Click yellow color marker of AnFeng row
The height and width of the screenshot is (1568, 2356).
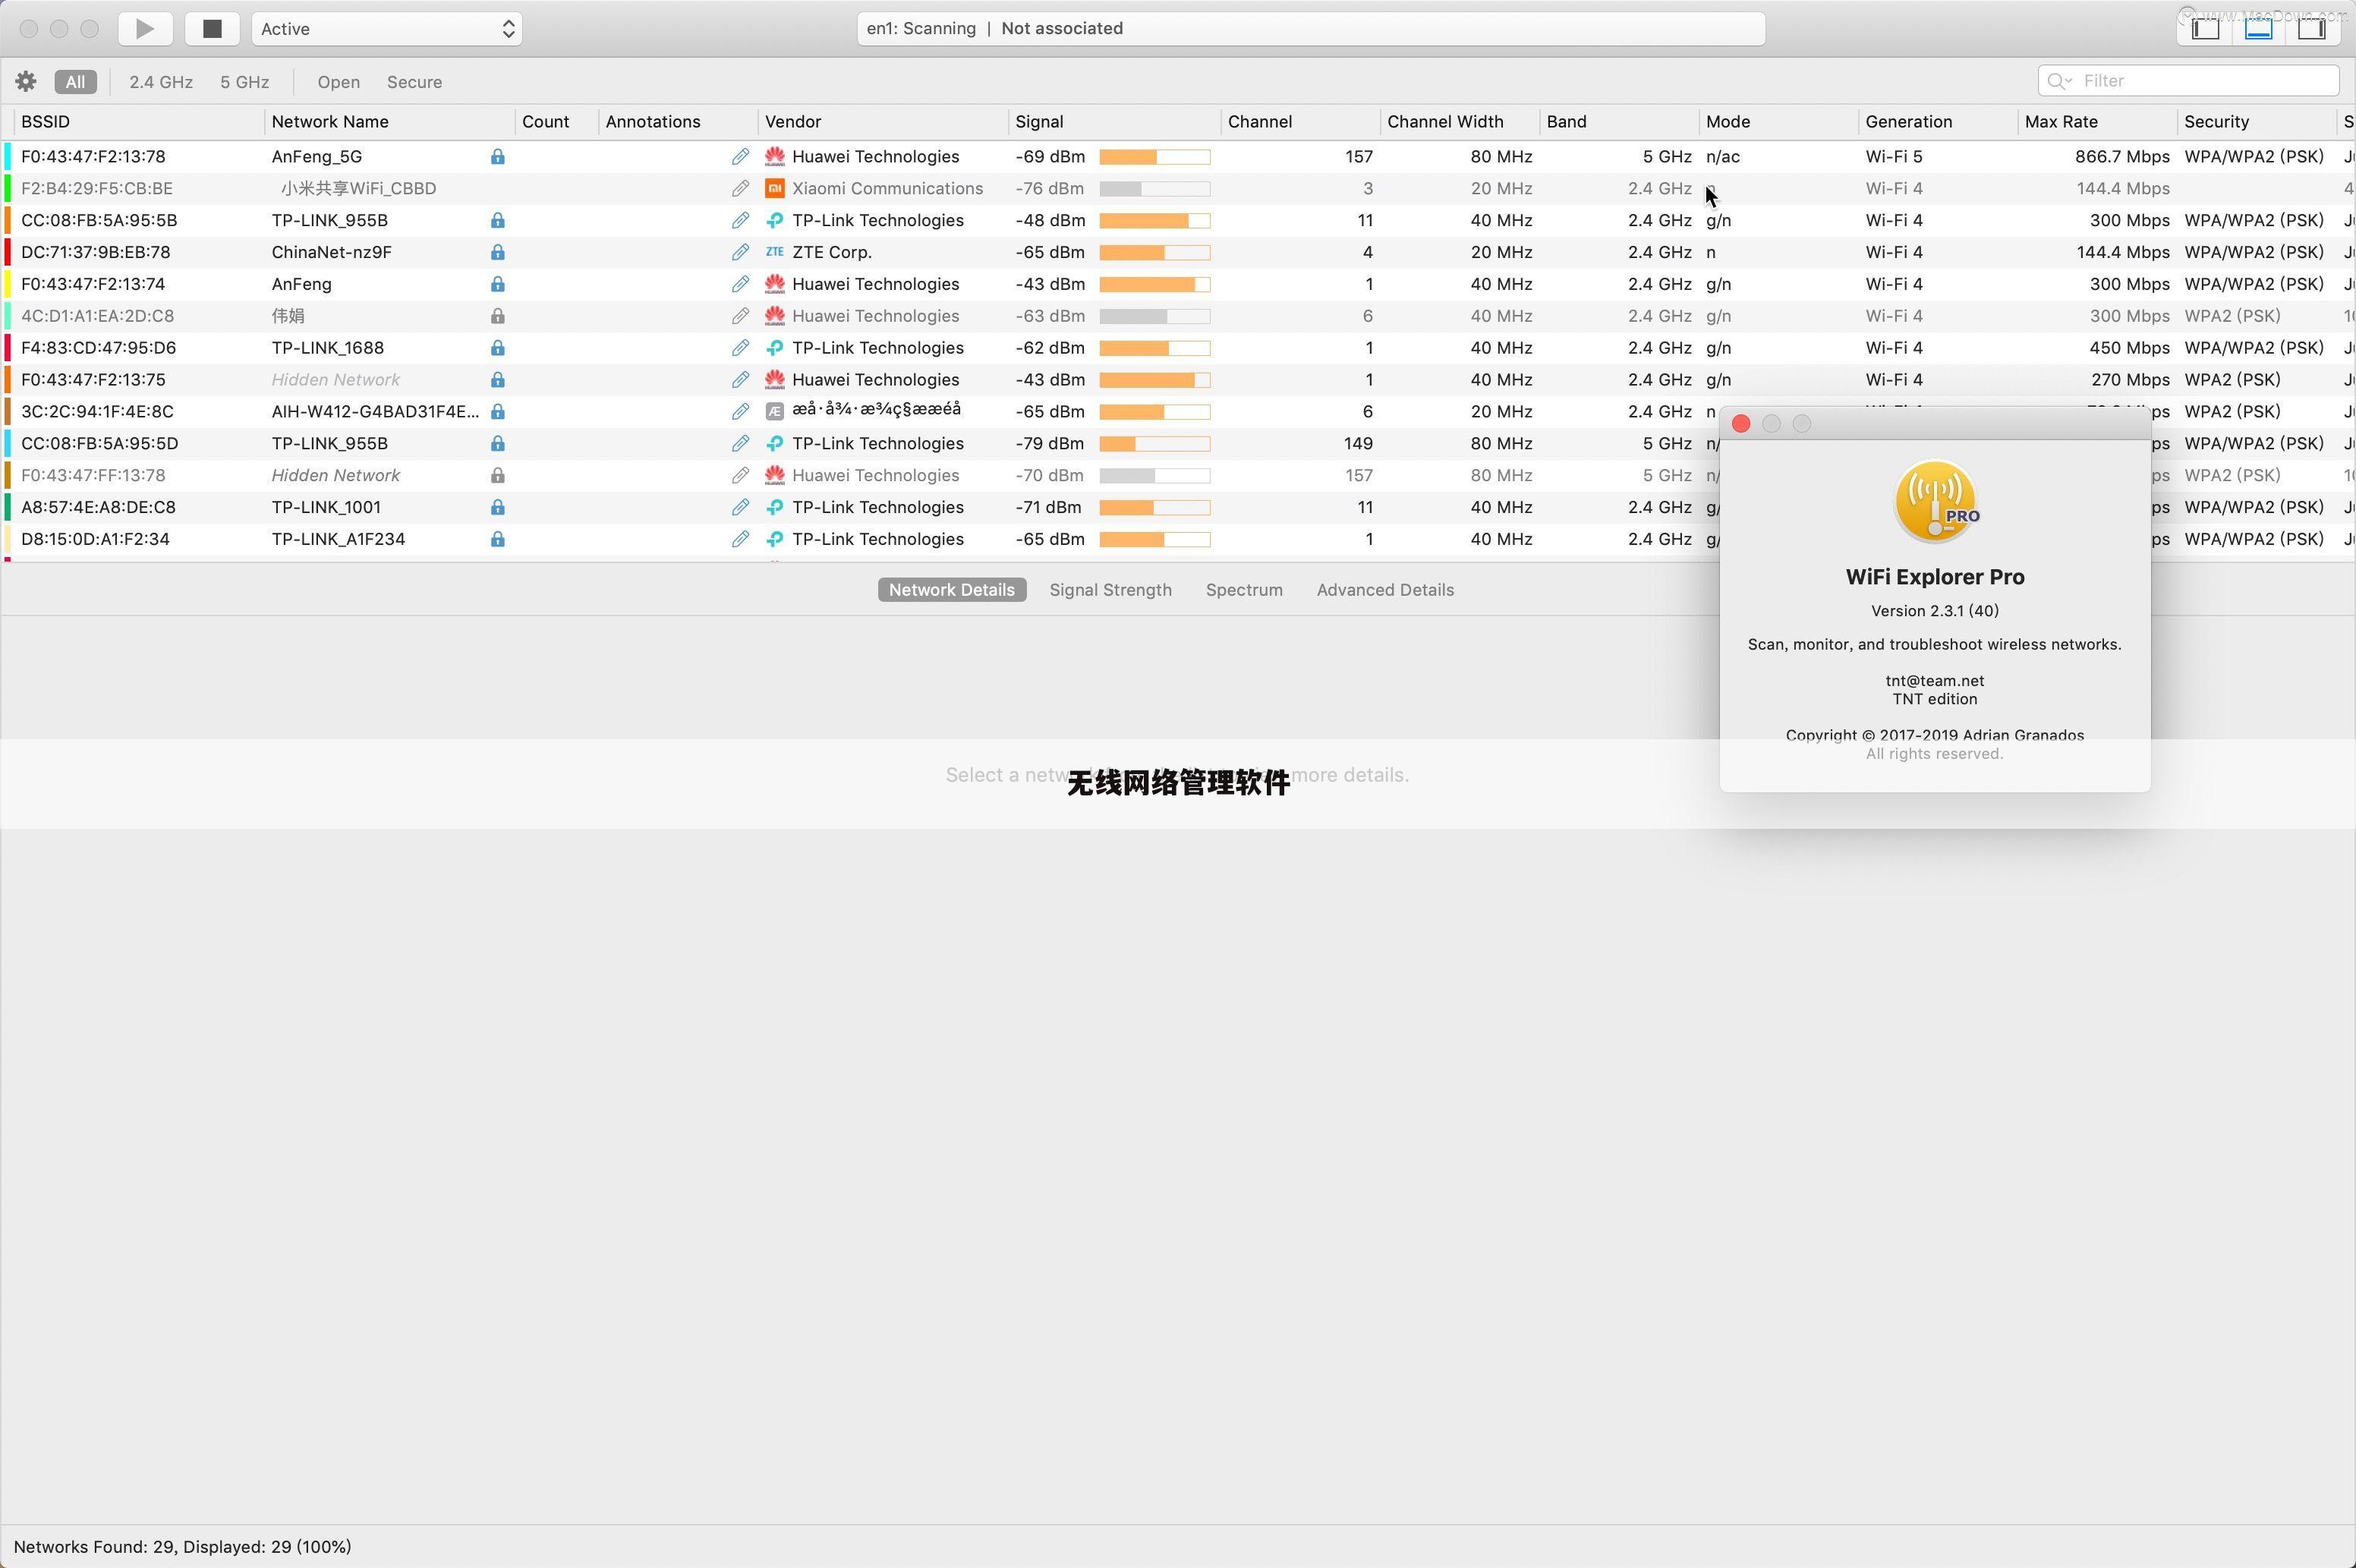coord(8,284)
